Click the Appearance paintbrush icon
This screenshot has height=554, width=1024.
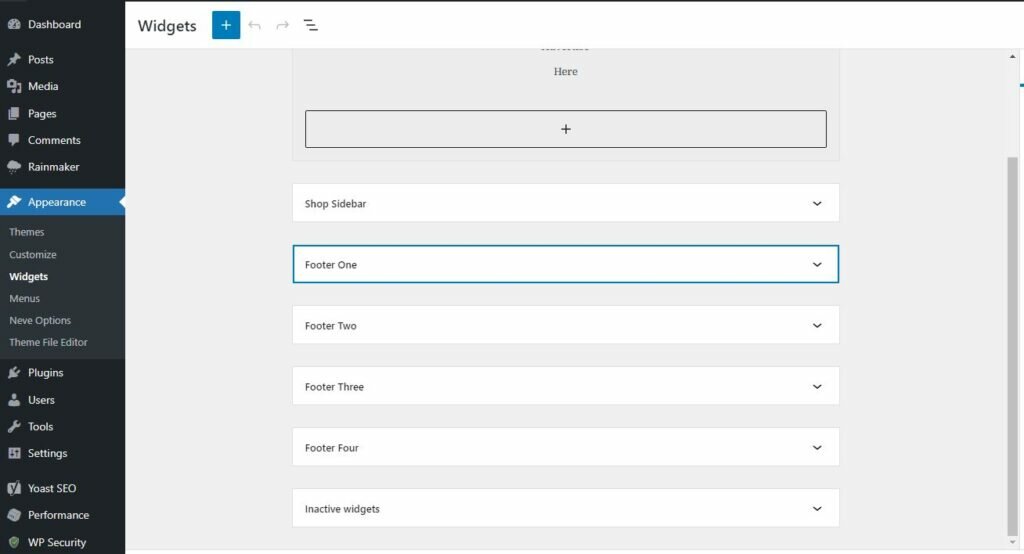tap(14, 202)
